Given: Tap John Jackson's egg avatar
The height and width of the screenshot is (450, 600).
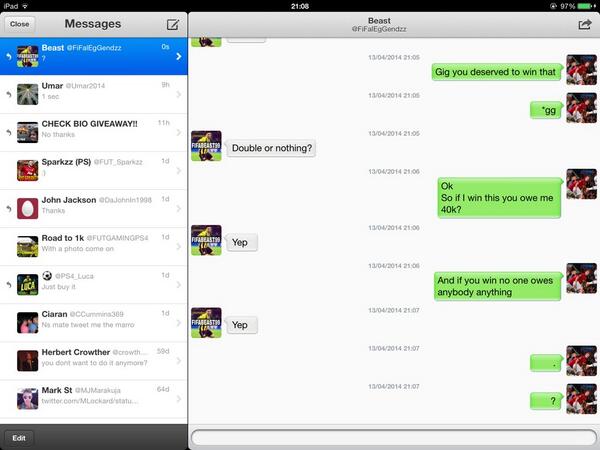Looking at the screenshot, I should (x=28, y=209).
